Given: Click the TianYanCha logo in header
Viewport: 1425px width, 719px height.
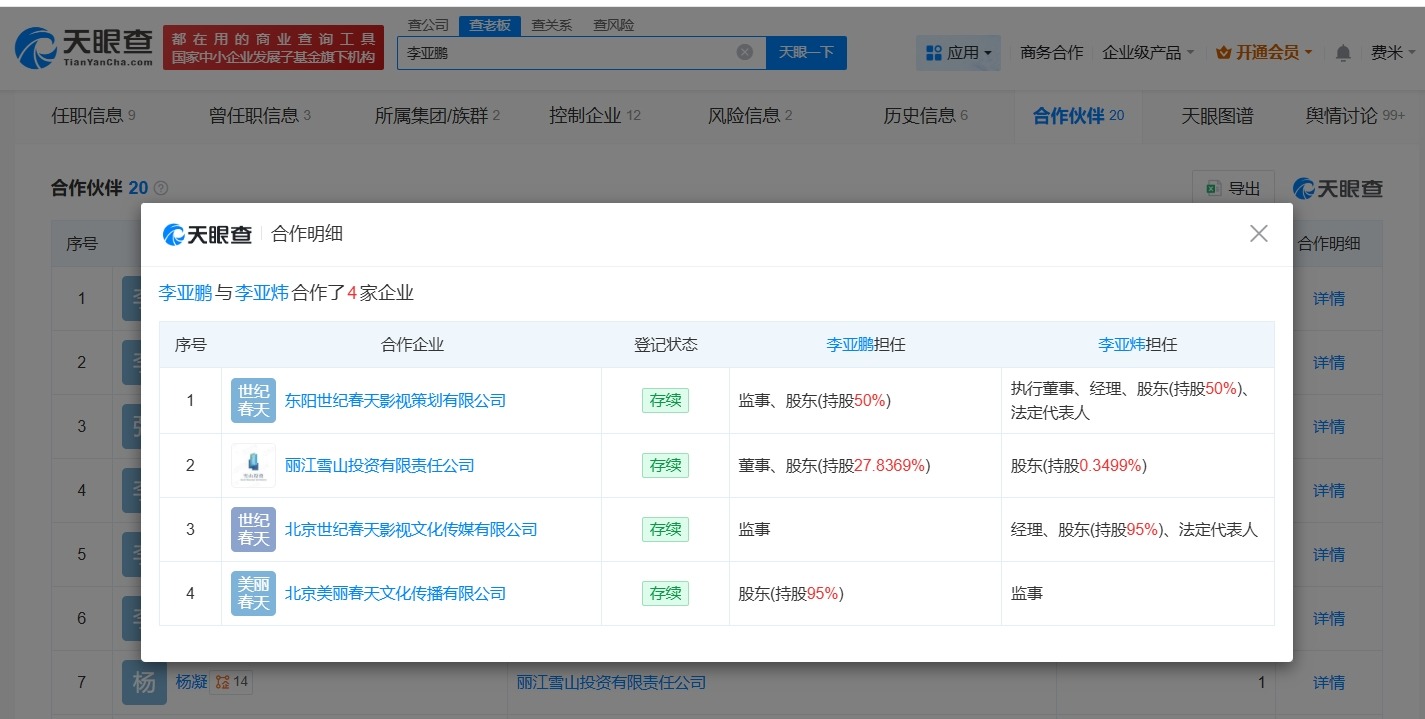Looking at the screenshot, I should click(85, 47).
